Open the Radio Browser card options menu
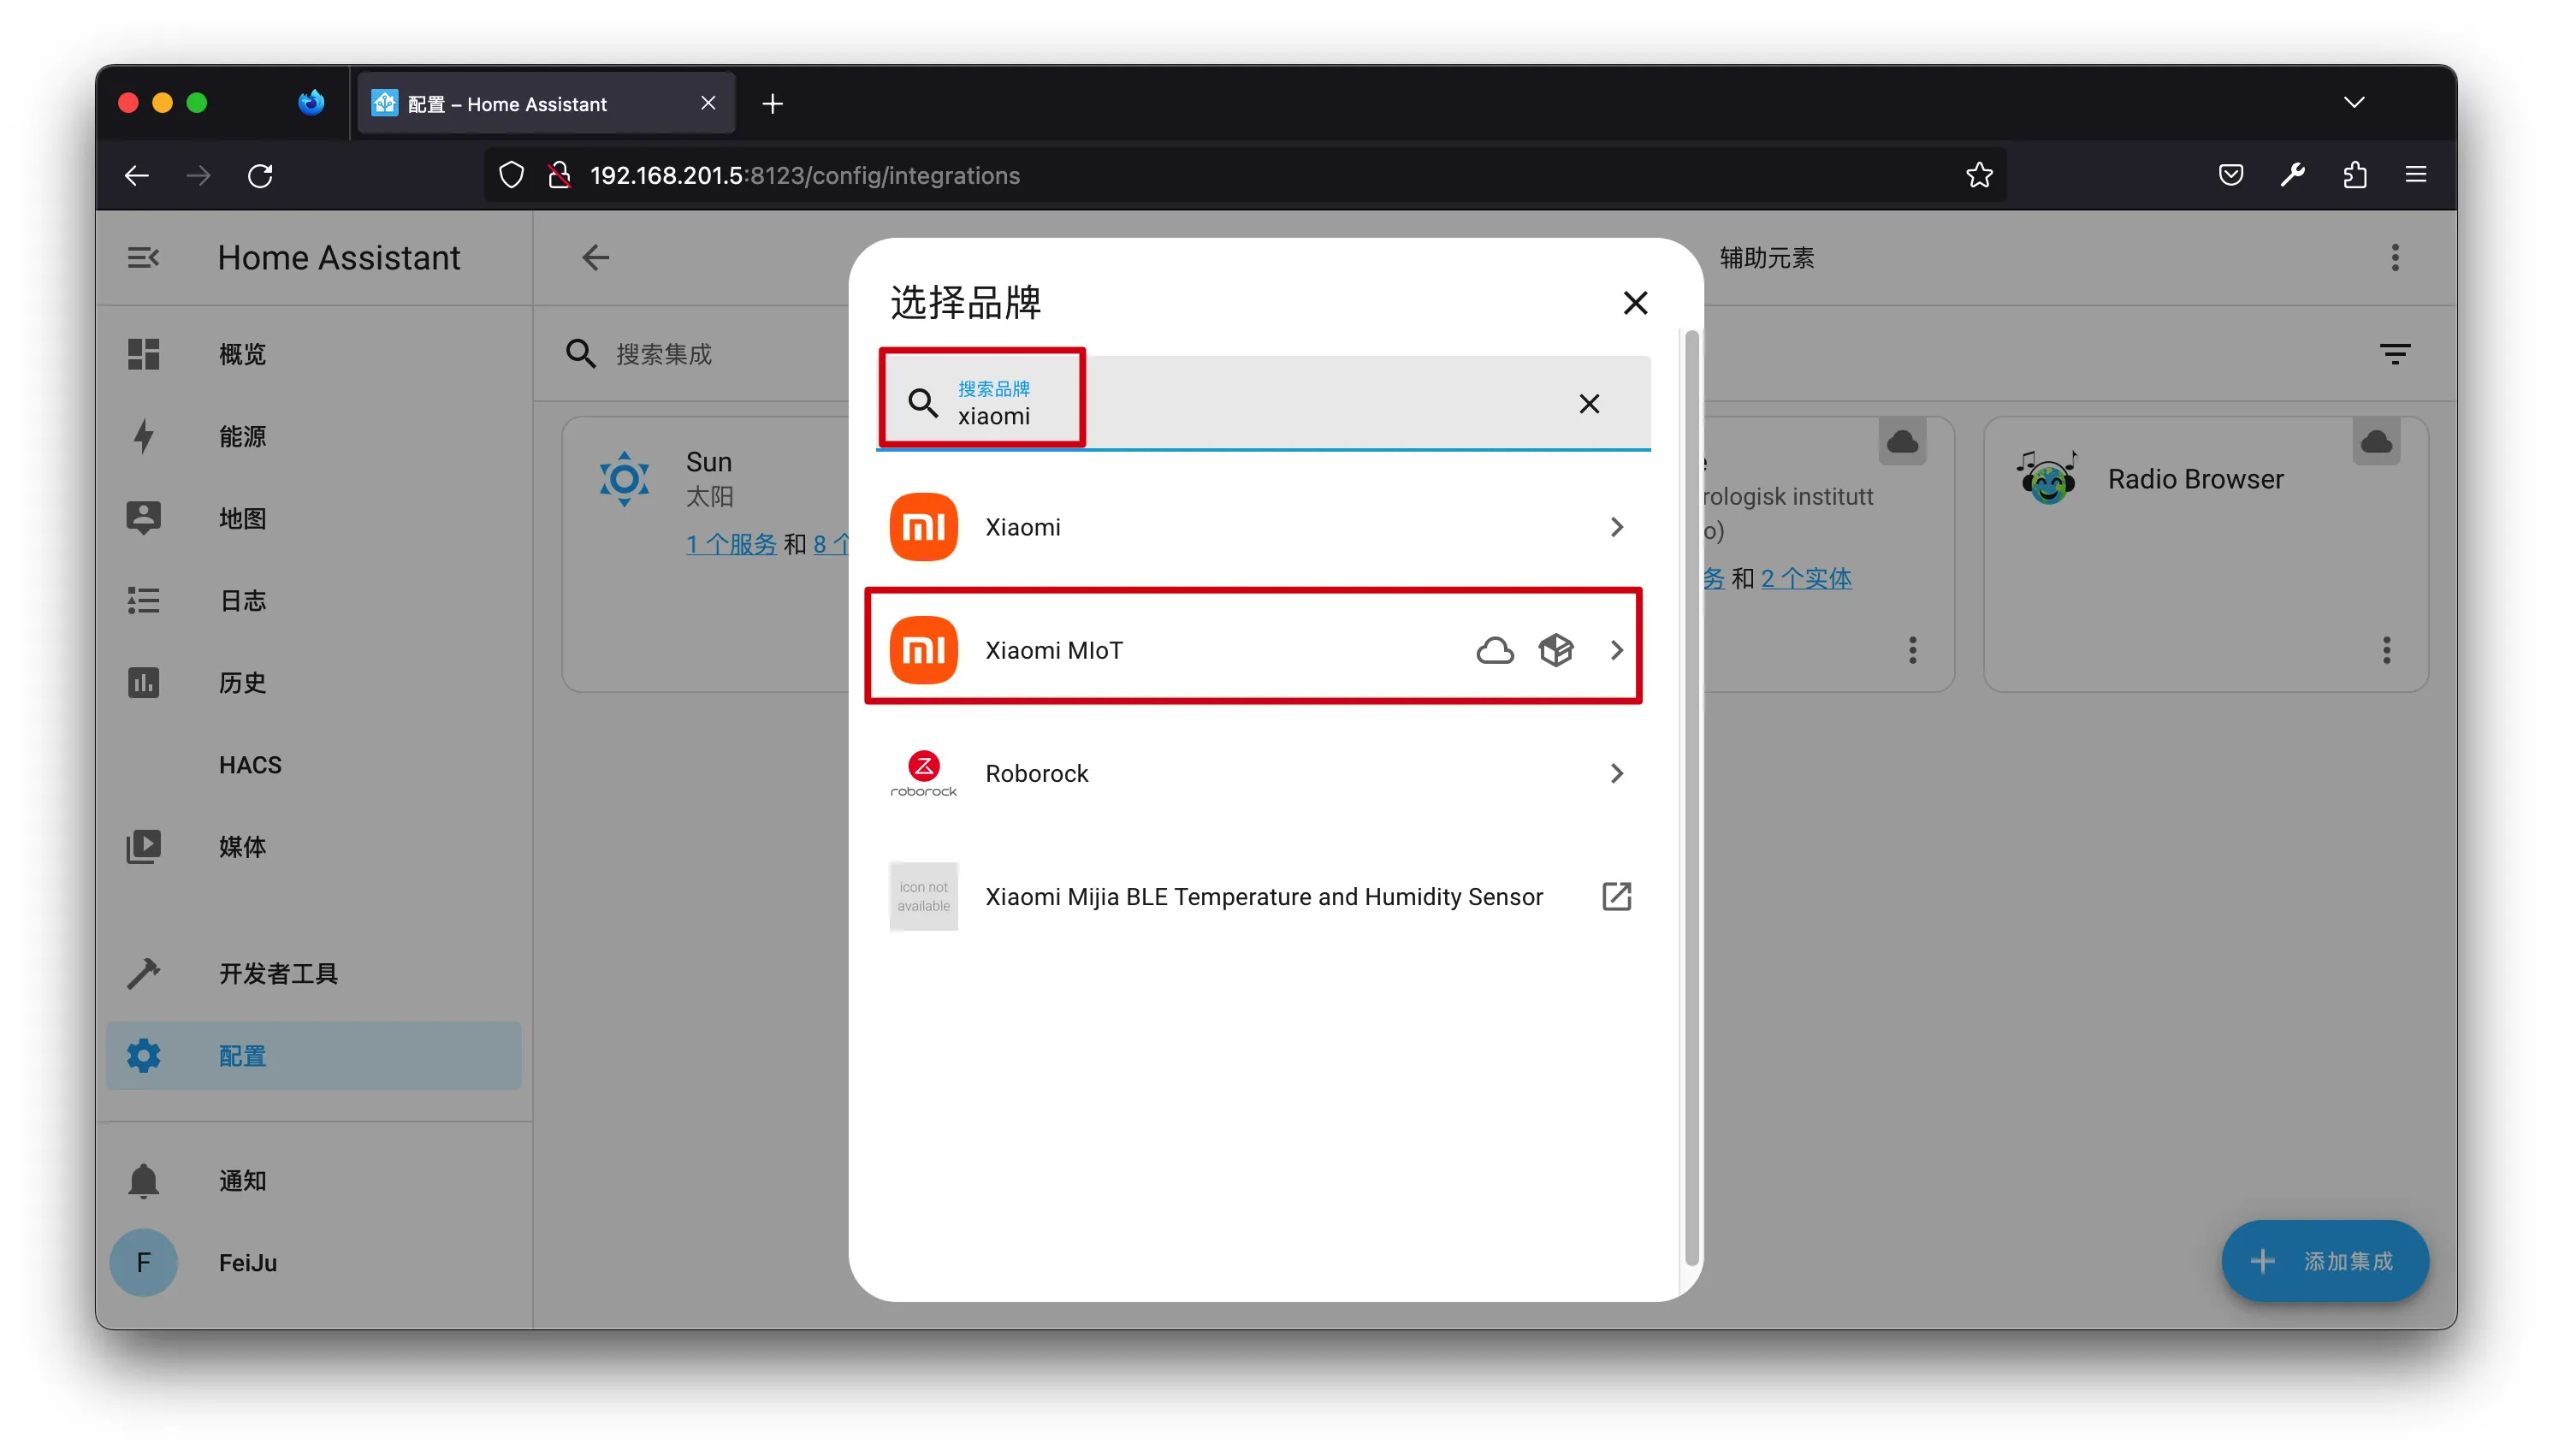Image resolution: width=2553 pixels, height=1456 pixels. point(2386,650)
